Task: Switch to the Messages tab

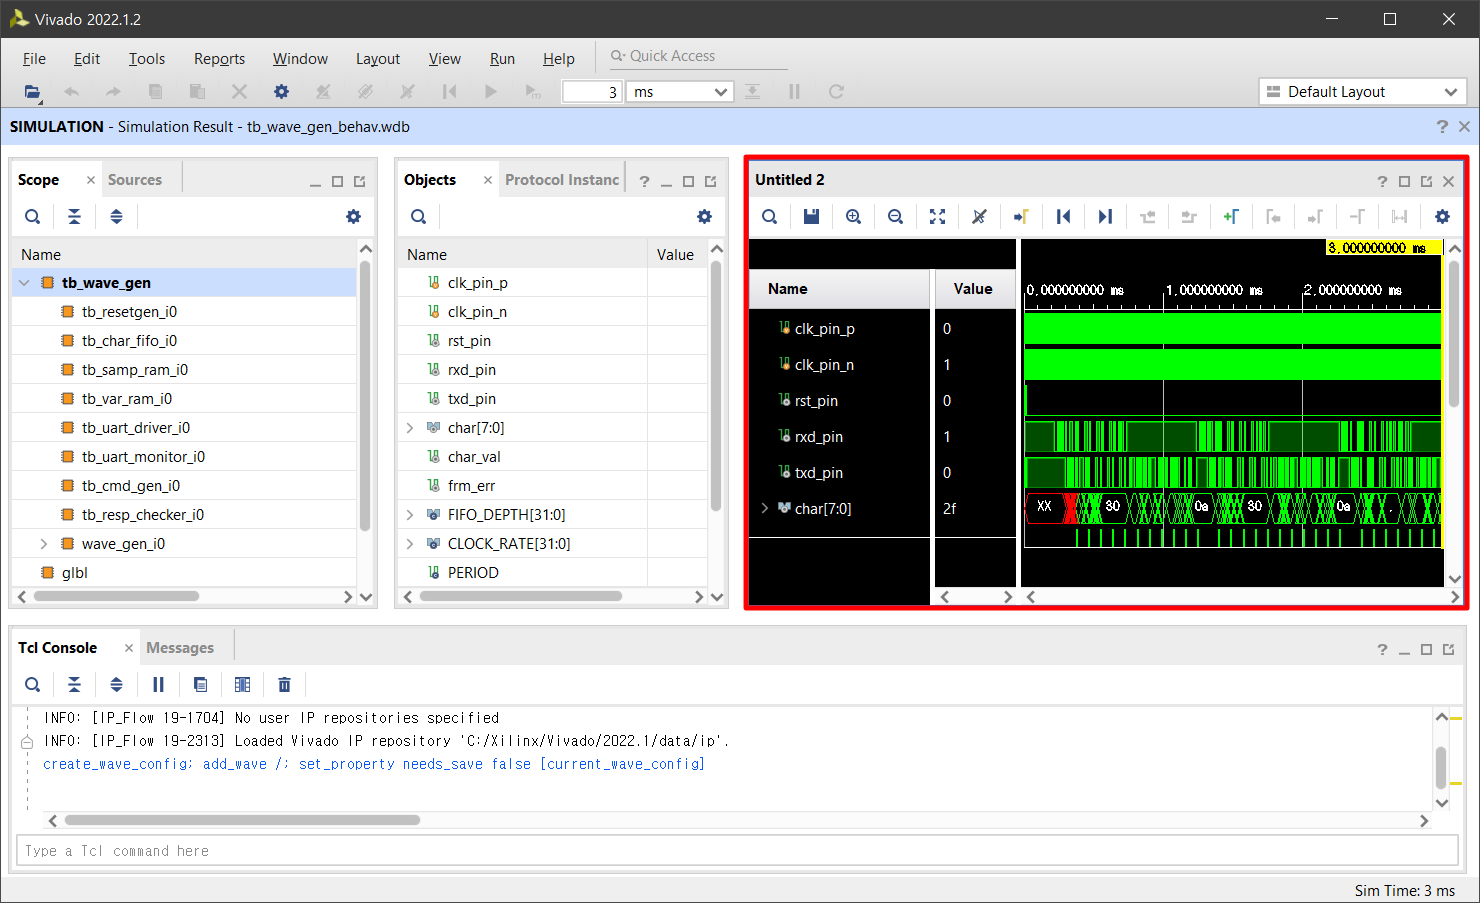Action: click(180, 648)
